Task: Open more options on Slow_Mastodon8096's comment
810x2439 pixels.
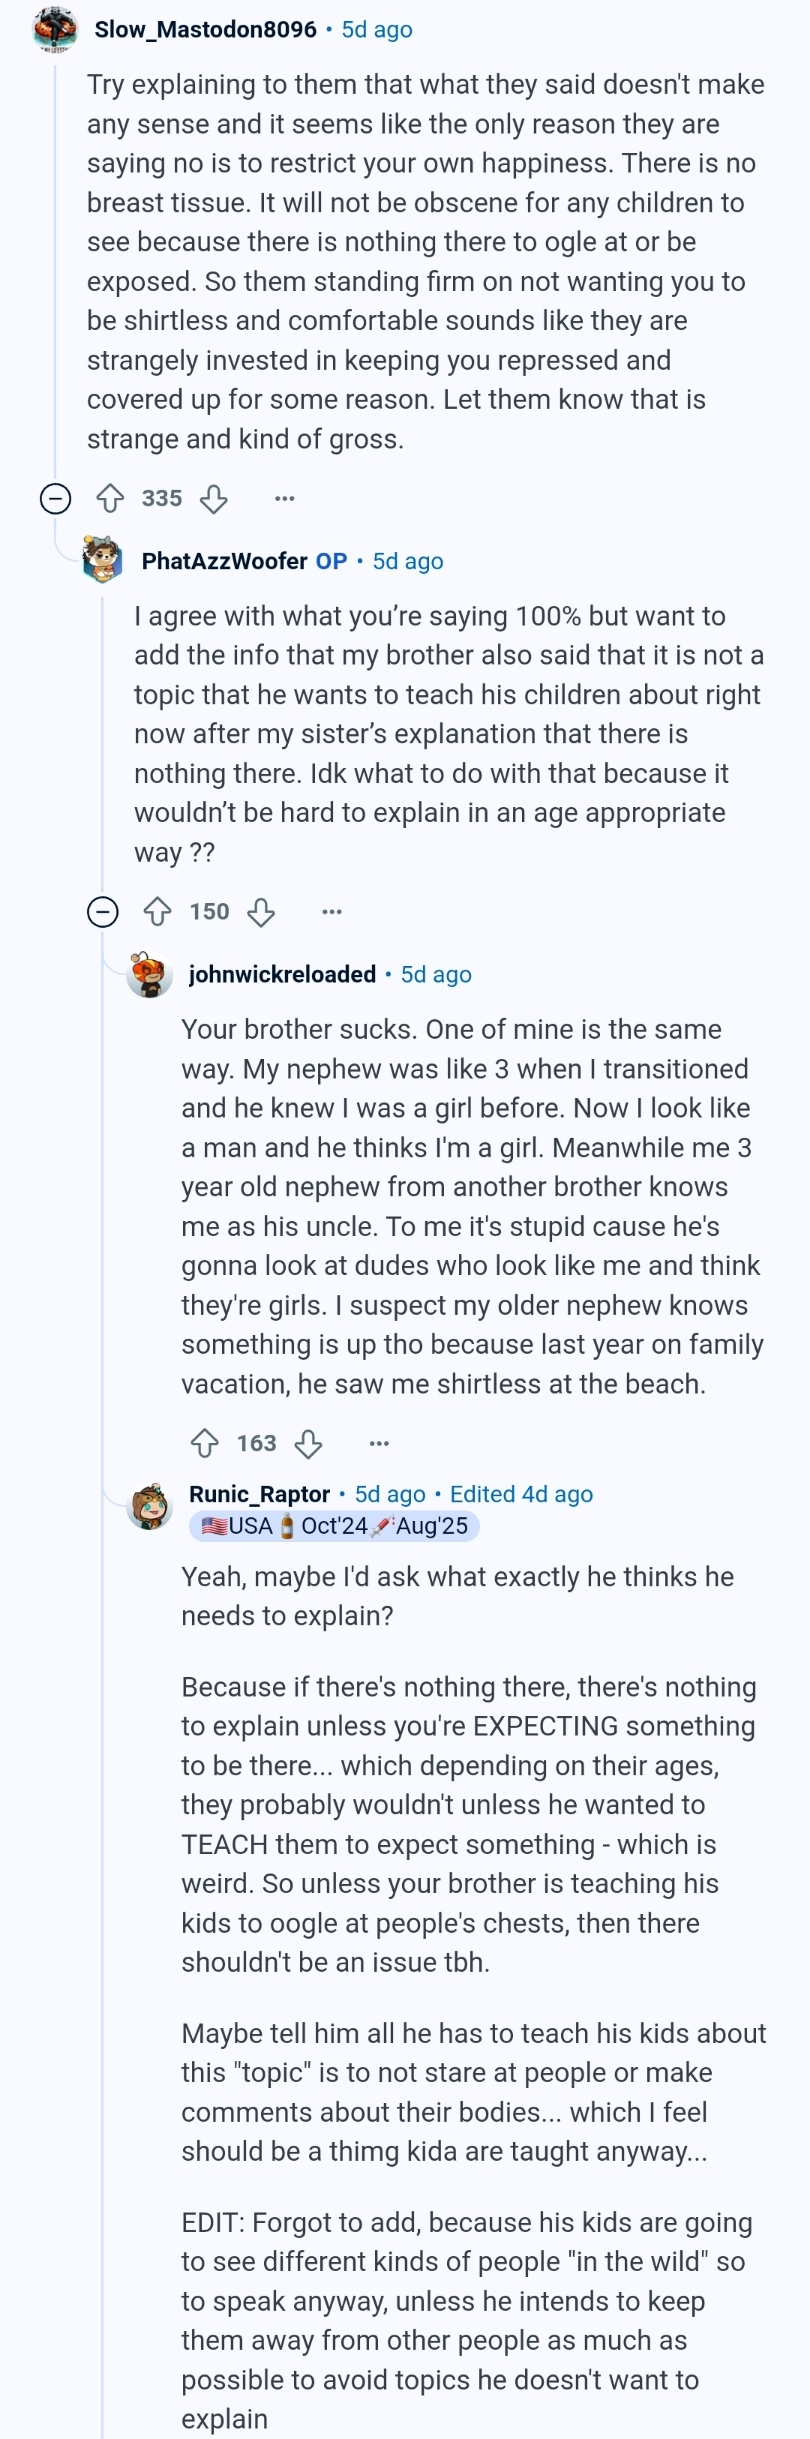Action: point(285,498)
